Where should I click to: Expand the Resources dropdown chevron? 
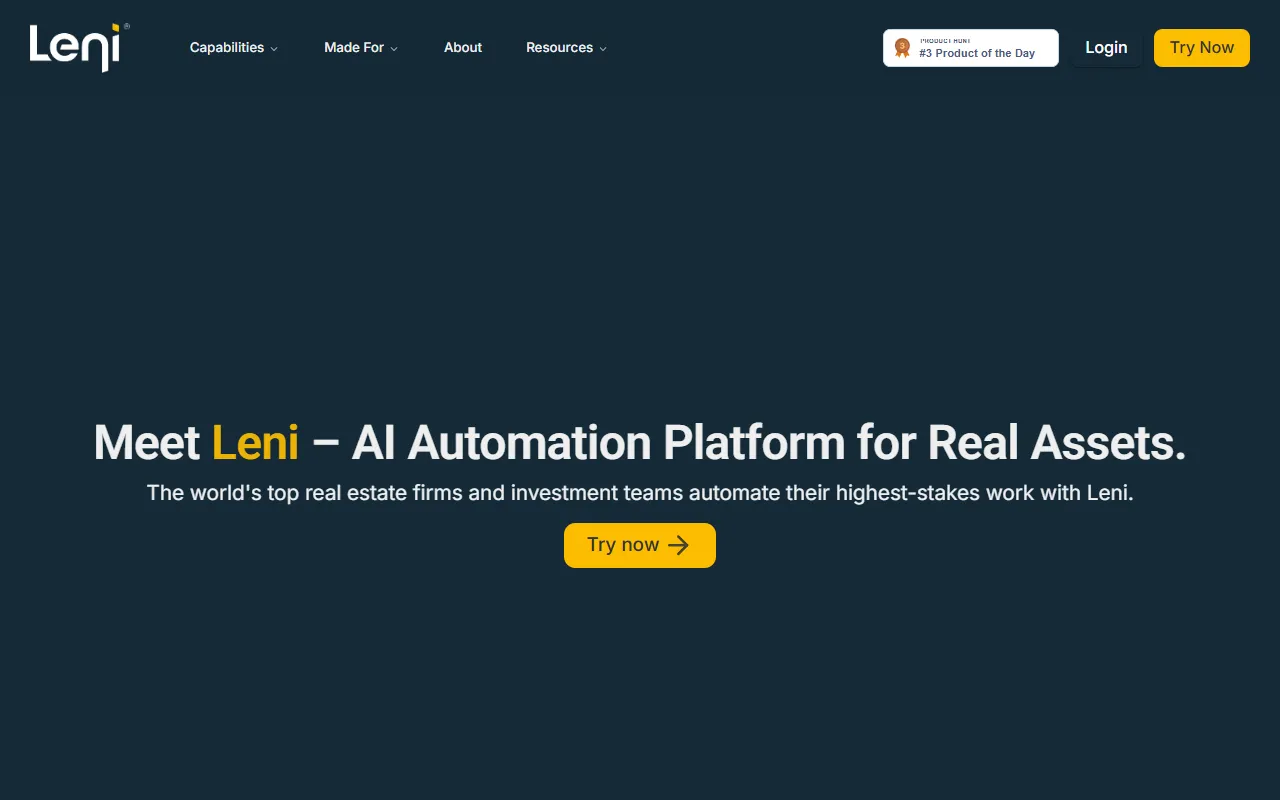click(603, 49)
